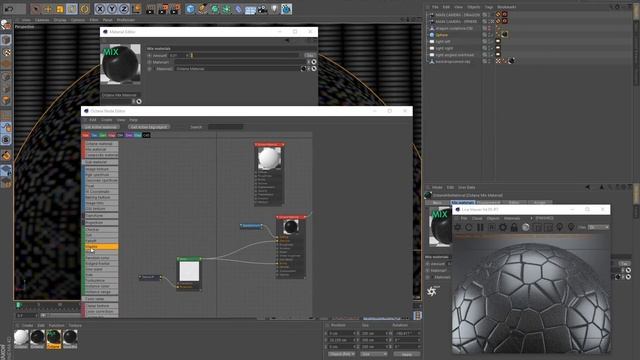This screenshot has width=640, height=360.
Task: Toggle C4D filter in Node Editor
Action: [x=146, y=135]
